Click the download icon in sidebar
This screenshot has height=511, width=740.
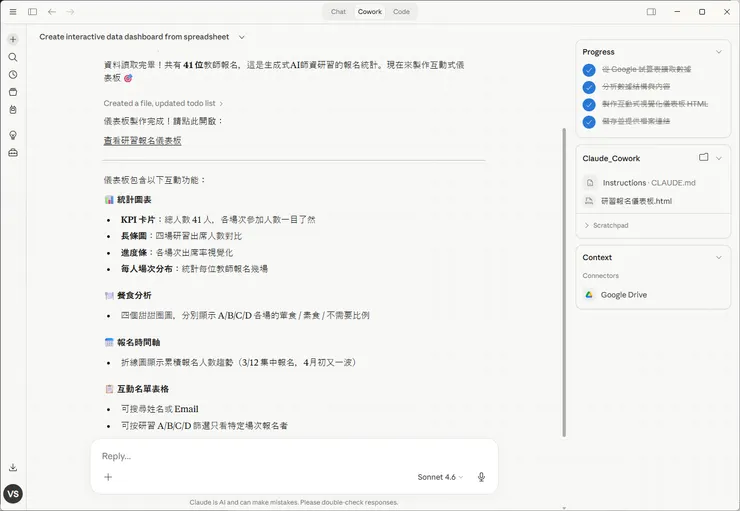click(x=13, y=468)
